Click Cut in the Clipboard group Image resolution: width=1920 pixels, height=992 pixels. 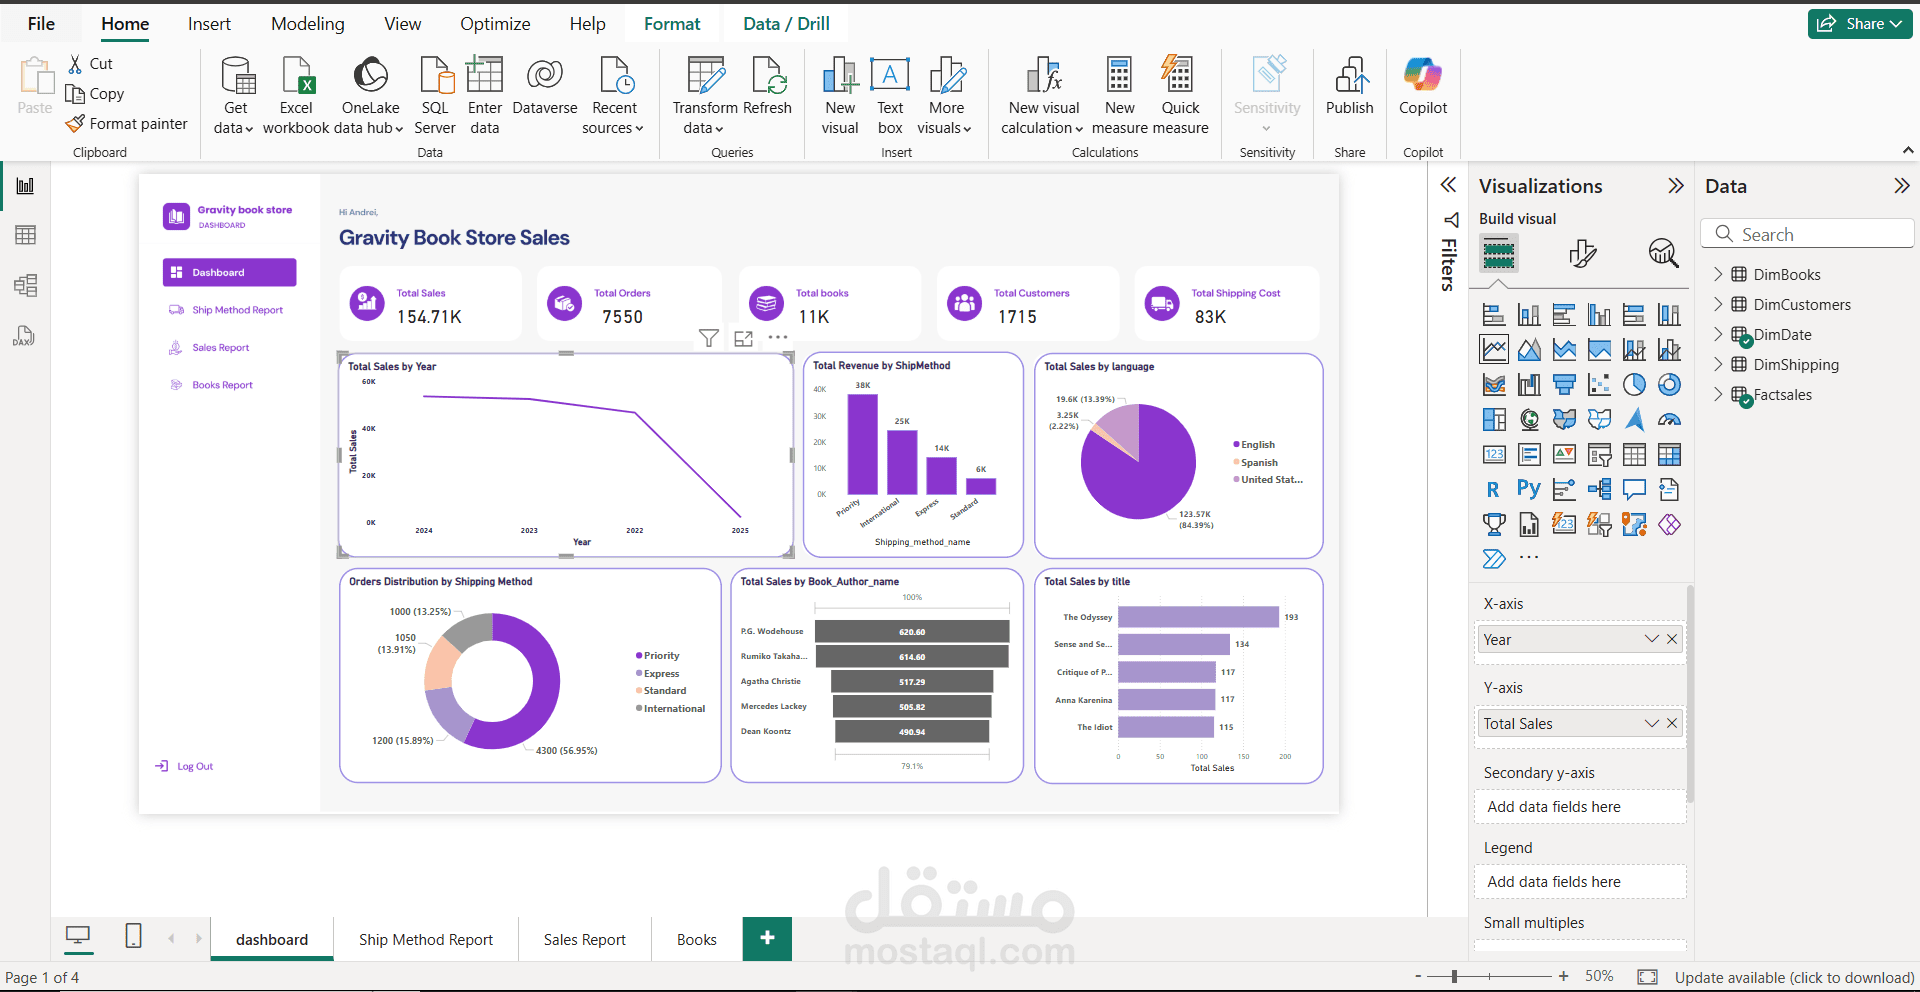click(90, 64)
